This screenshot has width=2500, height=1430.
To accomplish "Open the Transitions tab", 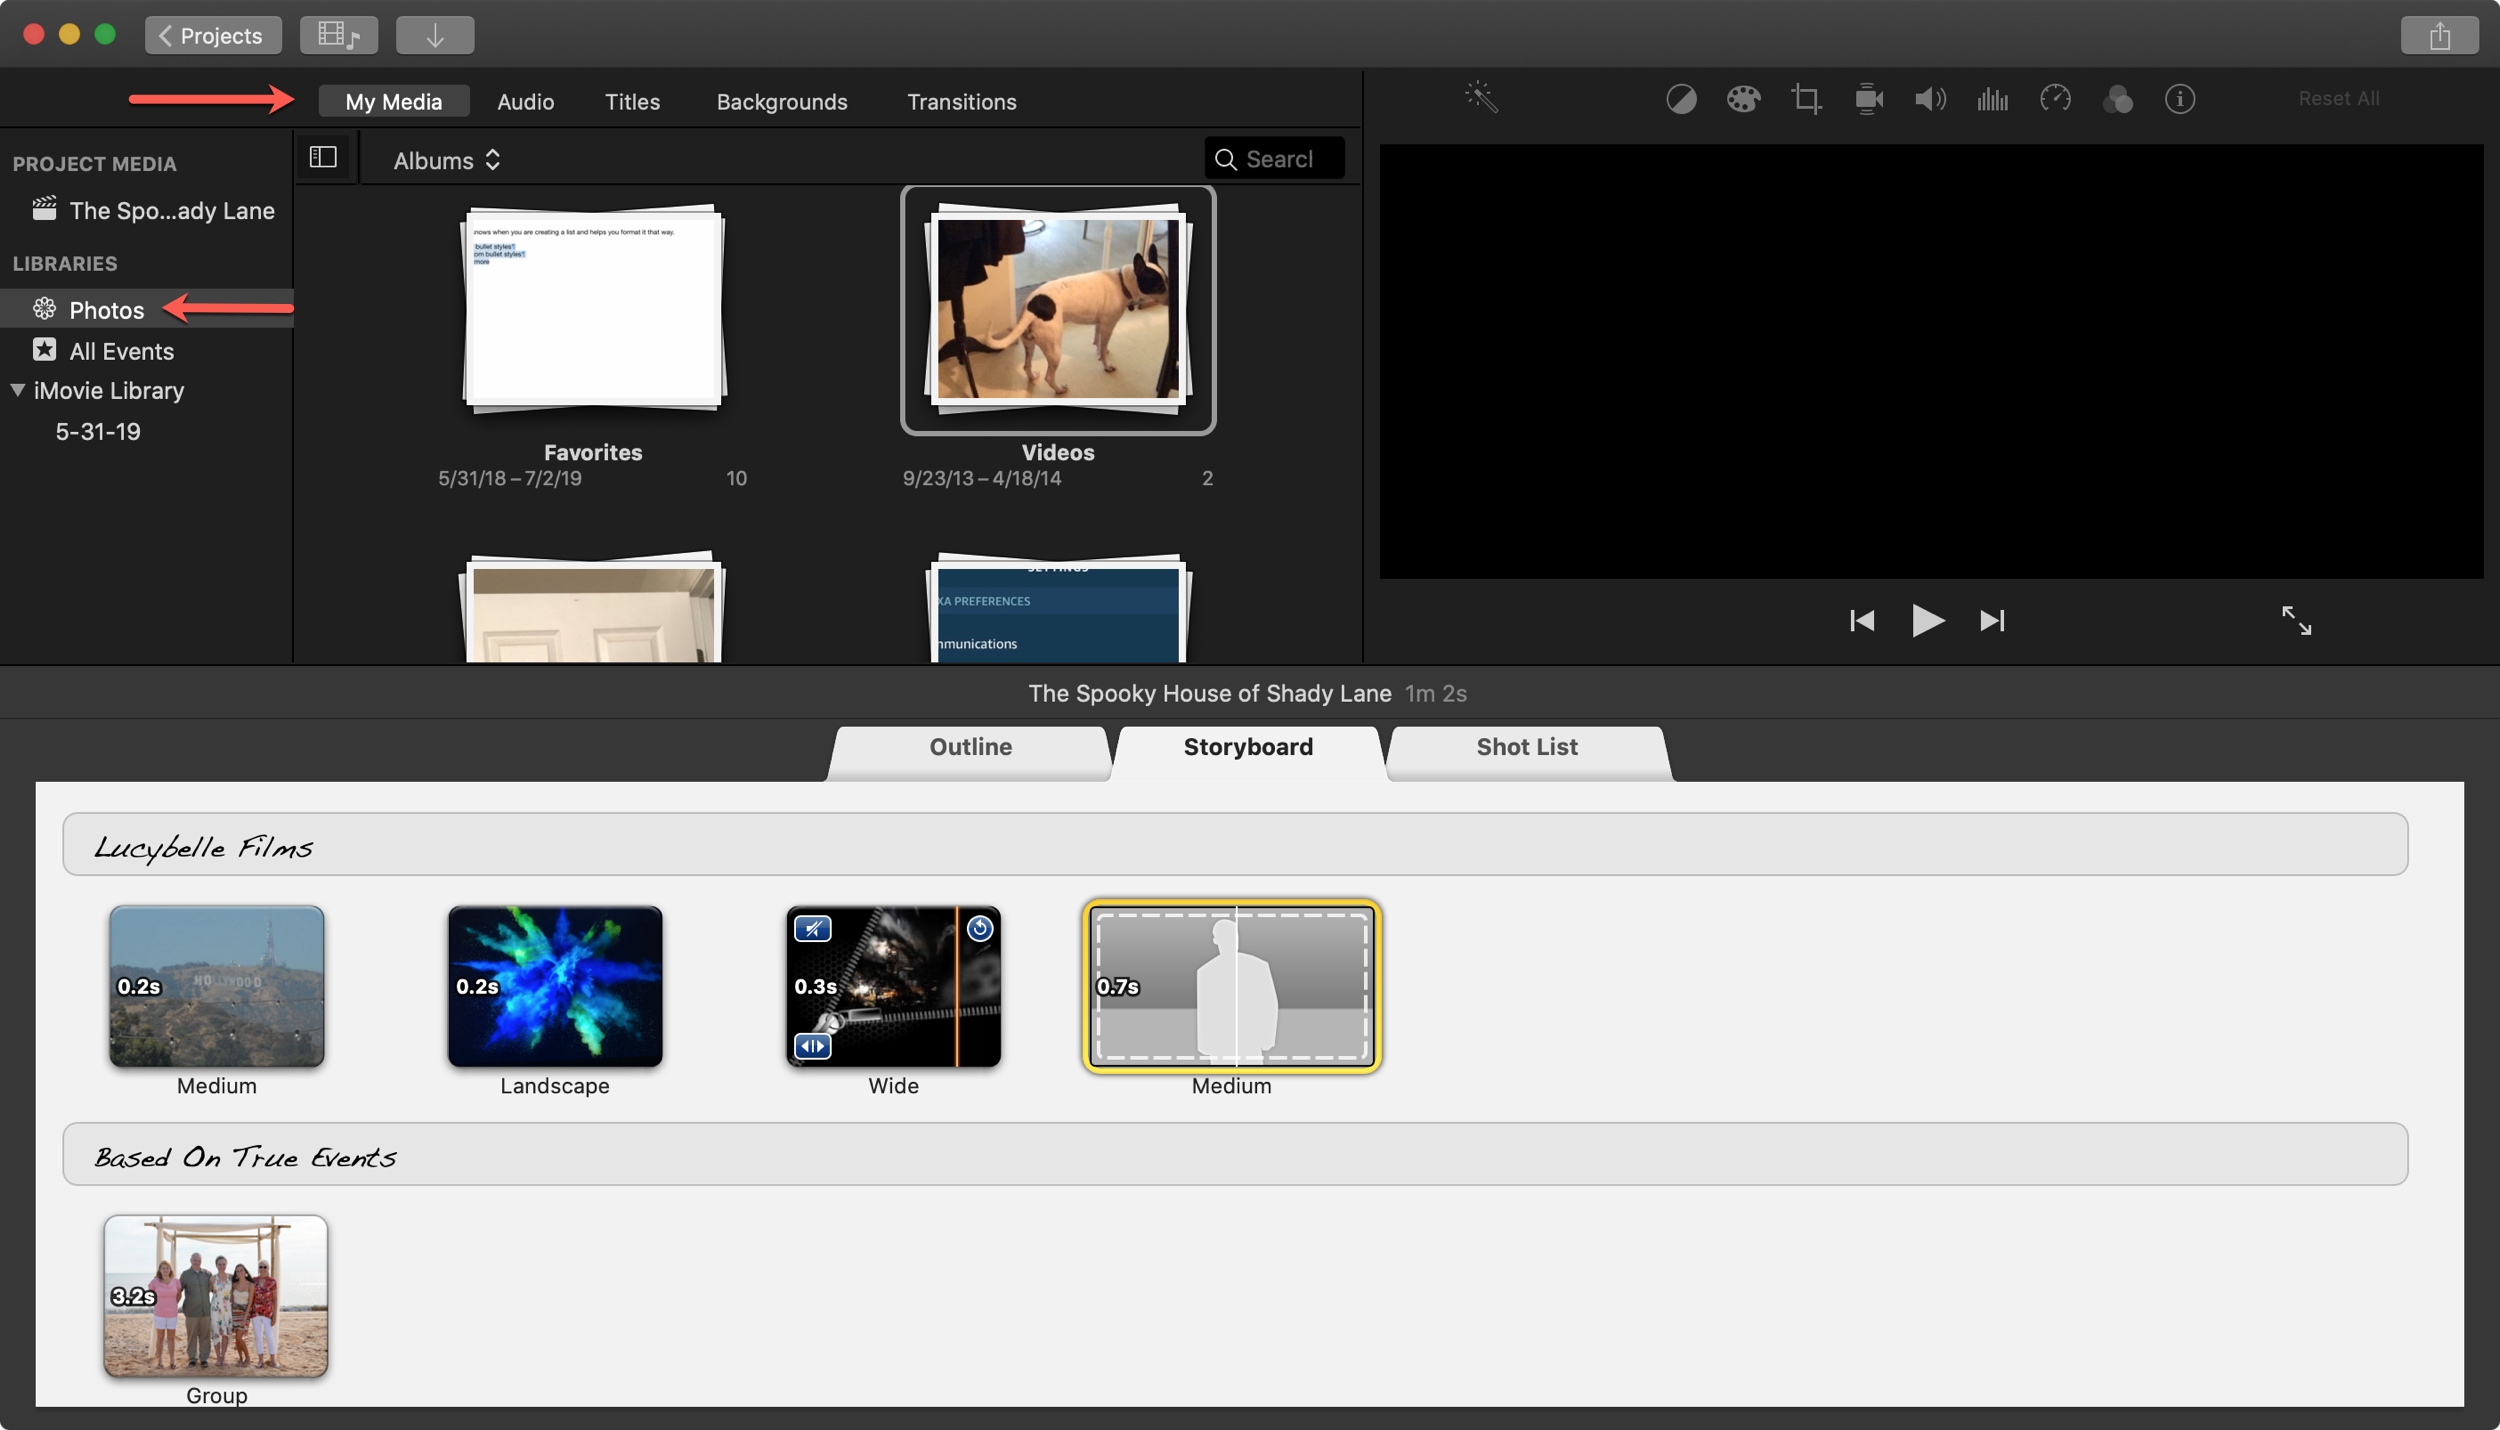I will [x=961, y=101].
